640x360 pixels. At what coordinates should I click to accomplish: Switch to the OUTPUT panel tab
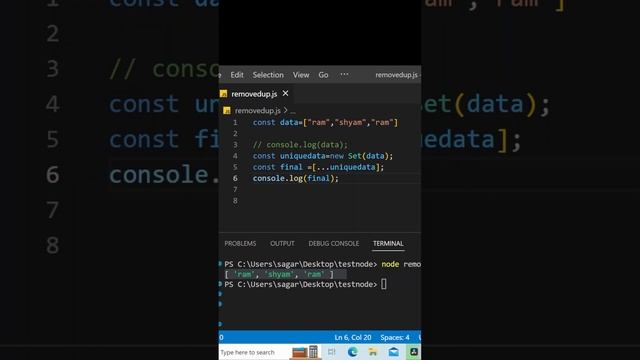pyautogui.click(x=282, y=243)
